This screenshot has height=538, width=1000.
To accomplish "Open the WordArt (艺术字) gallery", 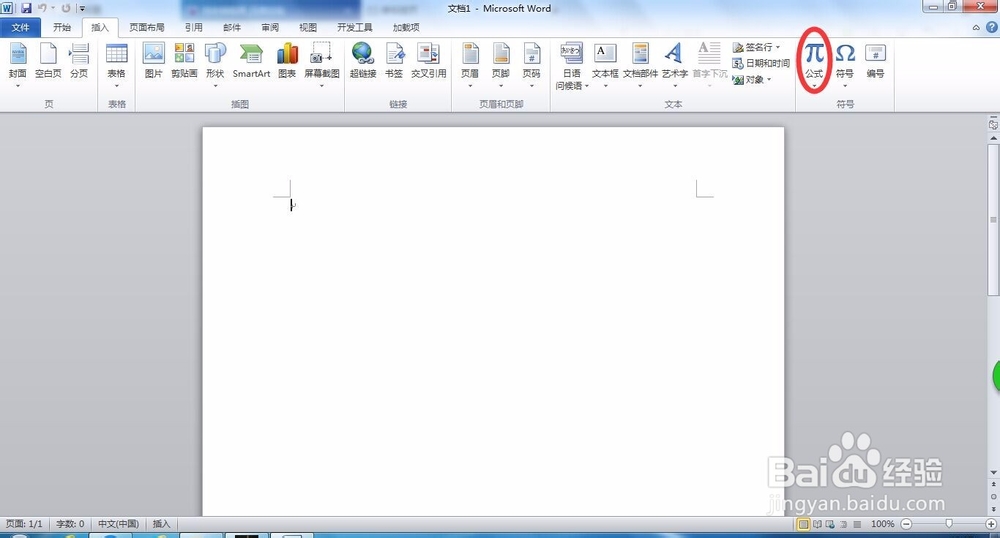I will tap(674, 66).
